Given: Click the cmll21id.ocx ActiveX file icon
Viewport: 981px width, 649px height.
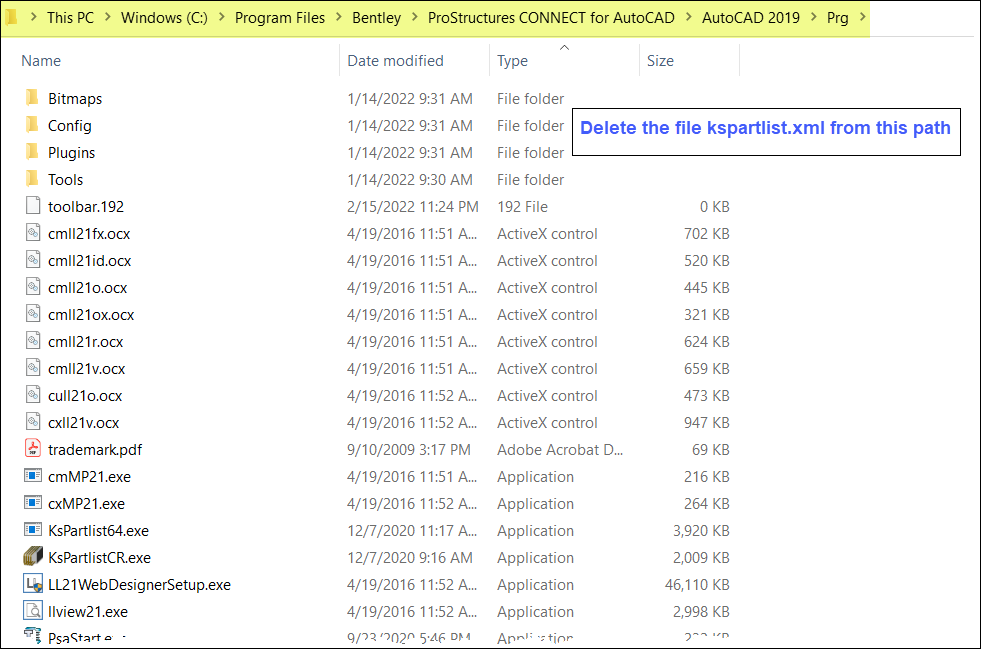Looking at the screenshot, I should (x=33, y=259).
